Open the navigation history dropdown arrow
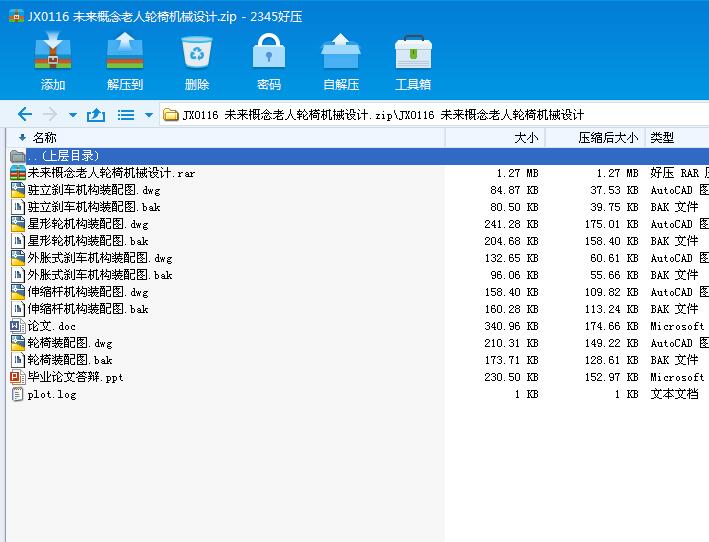Image resolution: width=709 pixels, height=542 pixels. [x=72, y=115]
